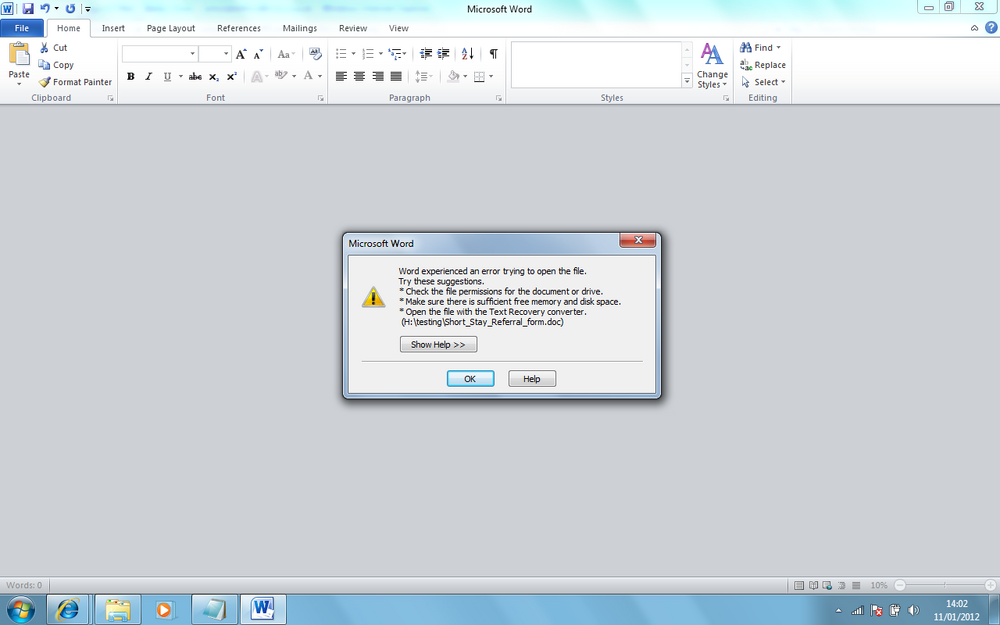
Task: Switch to the Page Layout tab
Action: (171, 28)
